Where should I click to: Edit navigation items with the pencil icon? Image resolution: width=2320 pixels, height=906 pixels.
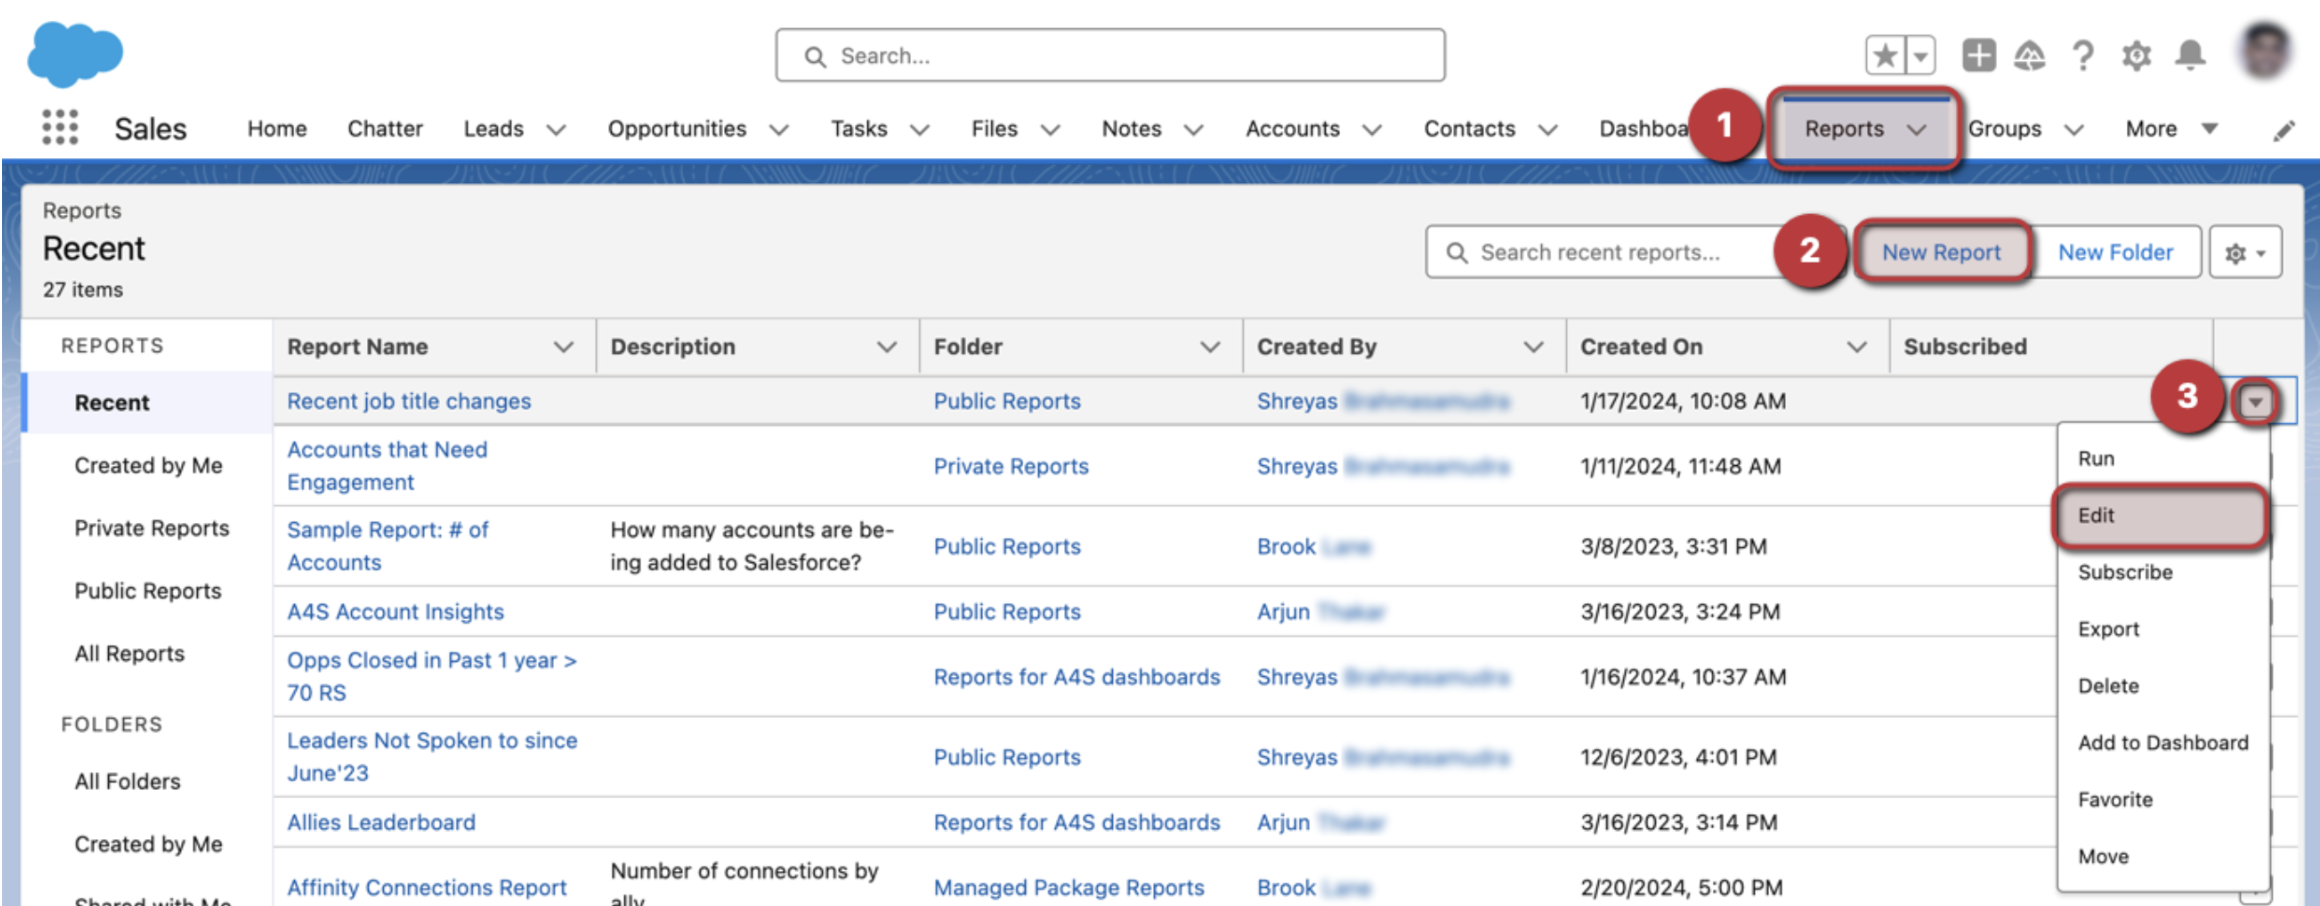[2284, 128]
